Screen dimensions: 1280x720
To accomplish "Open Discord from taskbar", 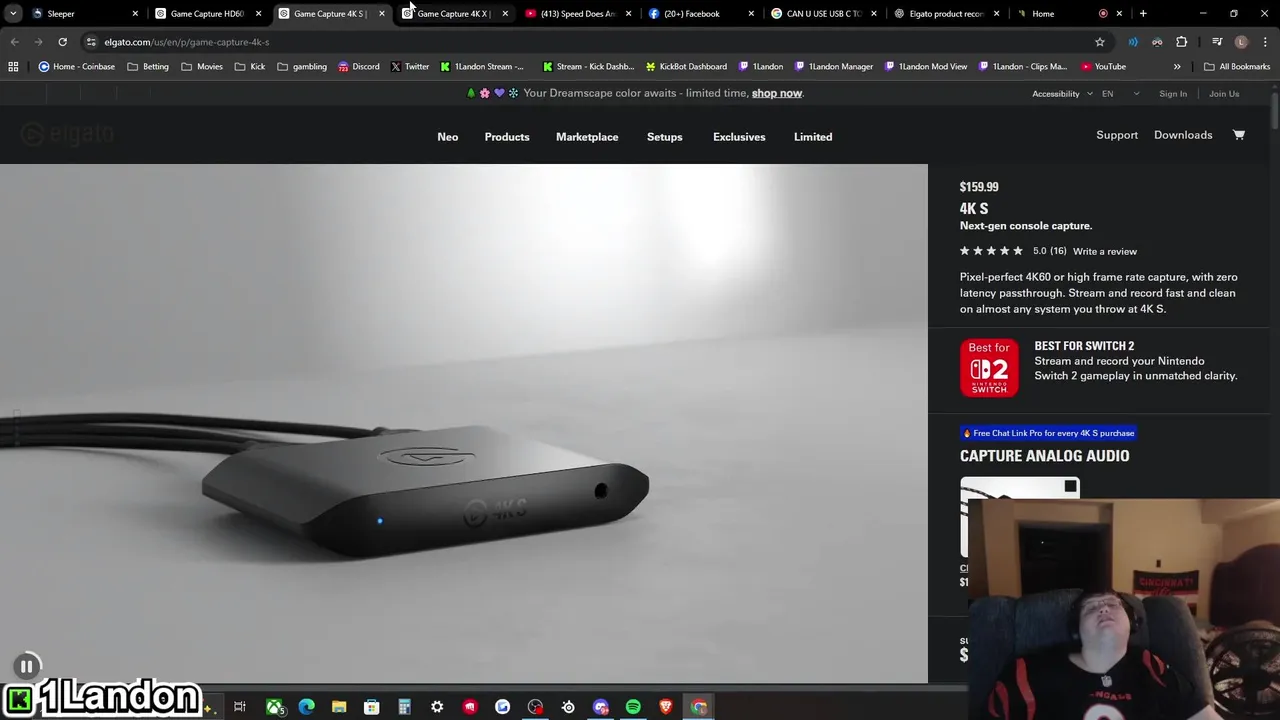I will point(601,707).
